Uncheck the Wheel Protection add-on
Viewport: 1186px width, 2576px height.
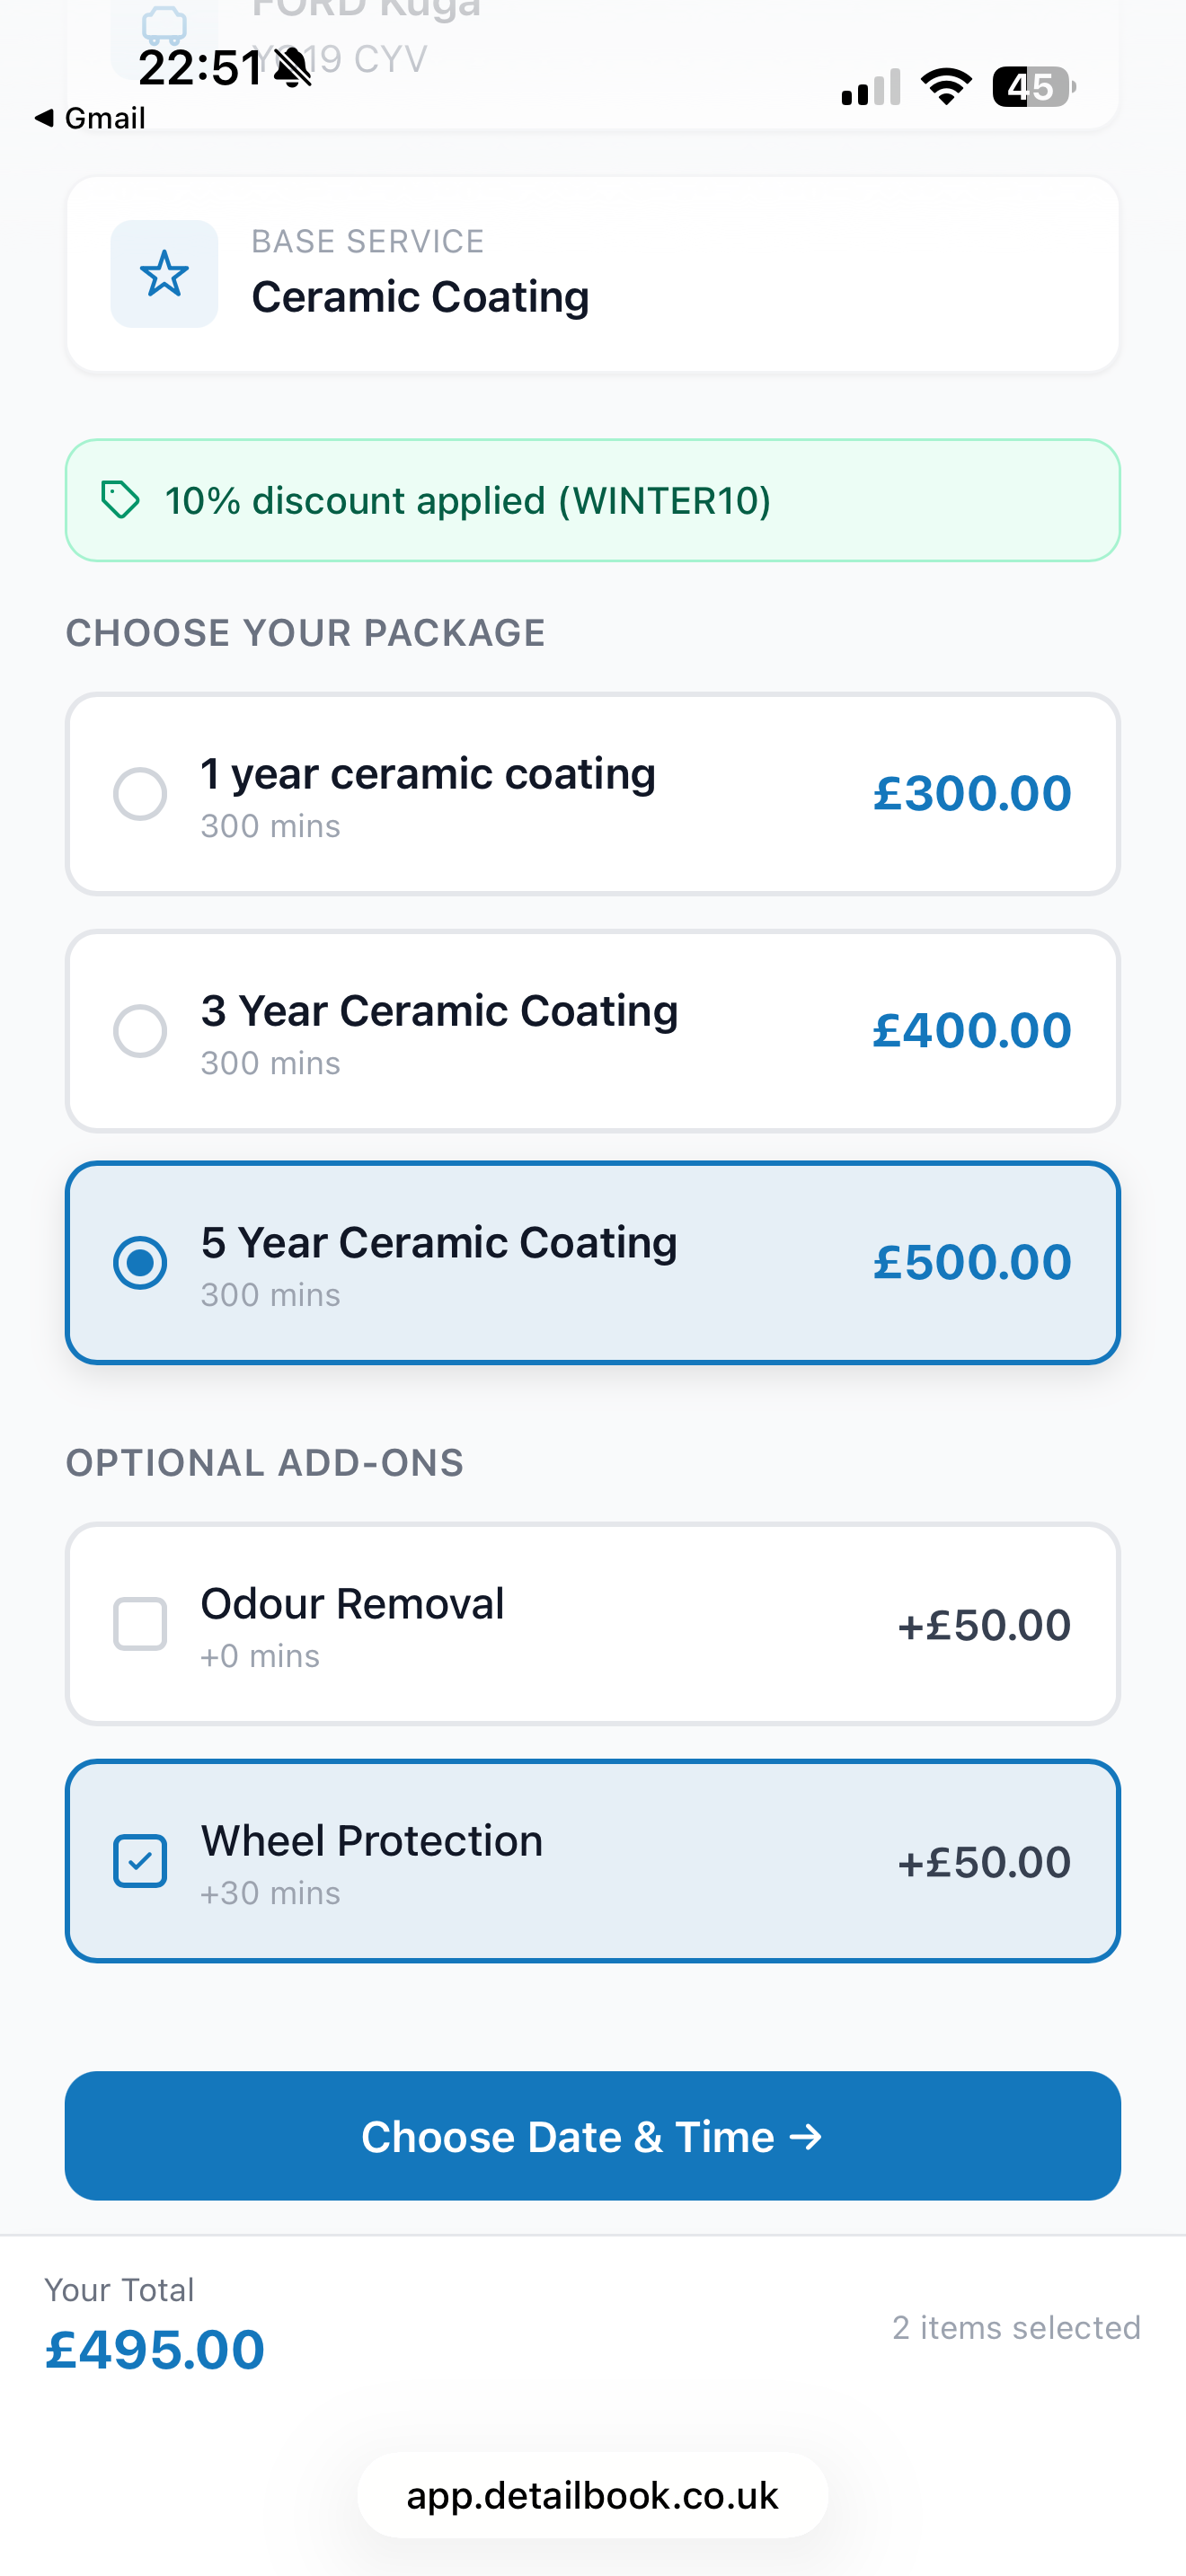(x=140, y=1861)
